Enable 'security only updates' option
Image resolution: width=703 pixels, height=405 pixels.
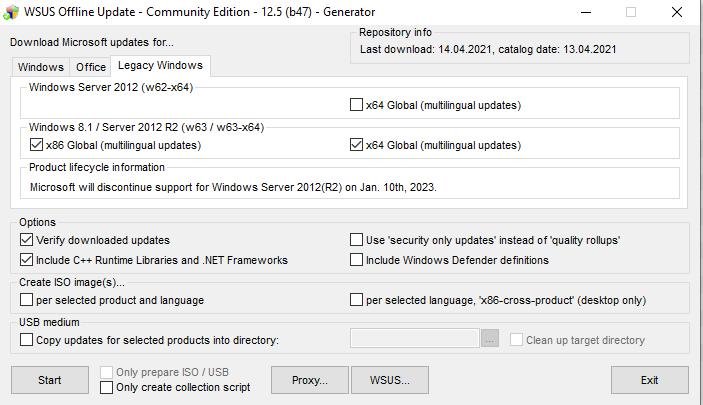(x=357, y=240)
